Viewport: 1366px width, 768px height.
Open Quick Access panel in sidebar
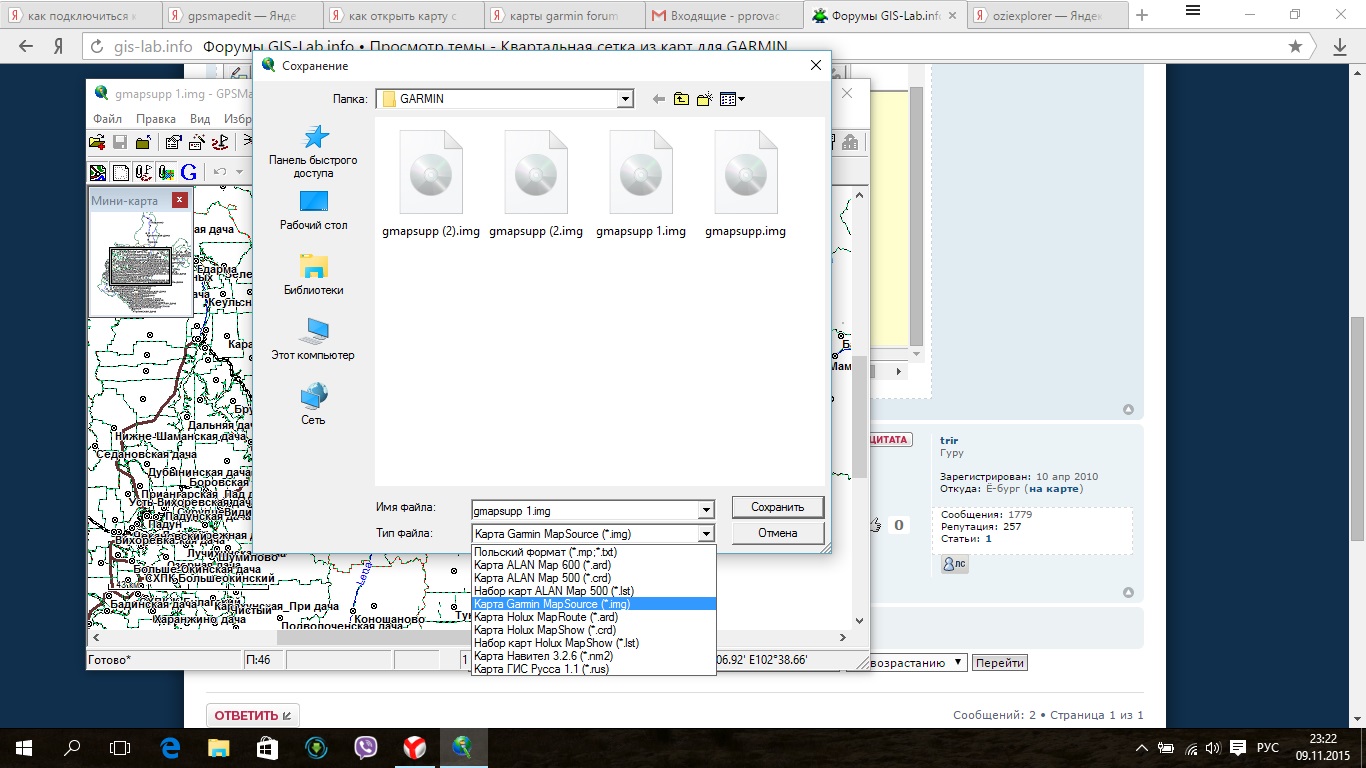pyautogui.click(x=313, y=151)
